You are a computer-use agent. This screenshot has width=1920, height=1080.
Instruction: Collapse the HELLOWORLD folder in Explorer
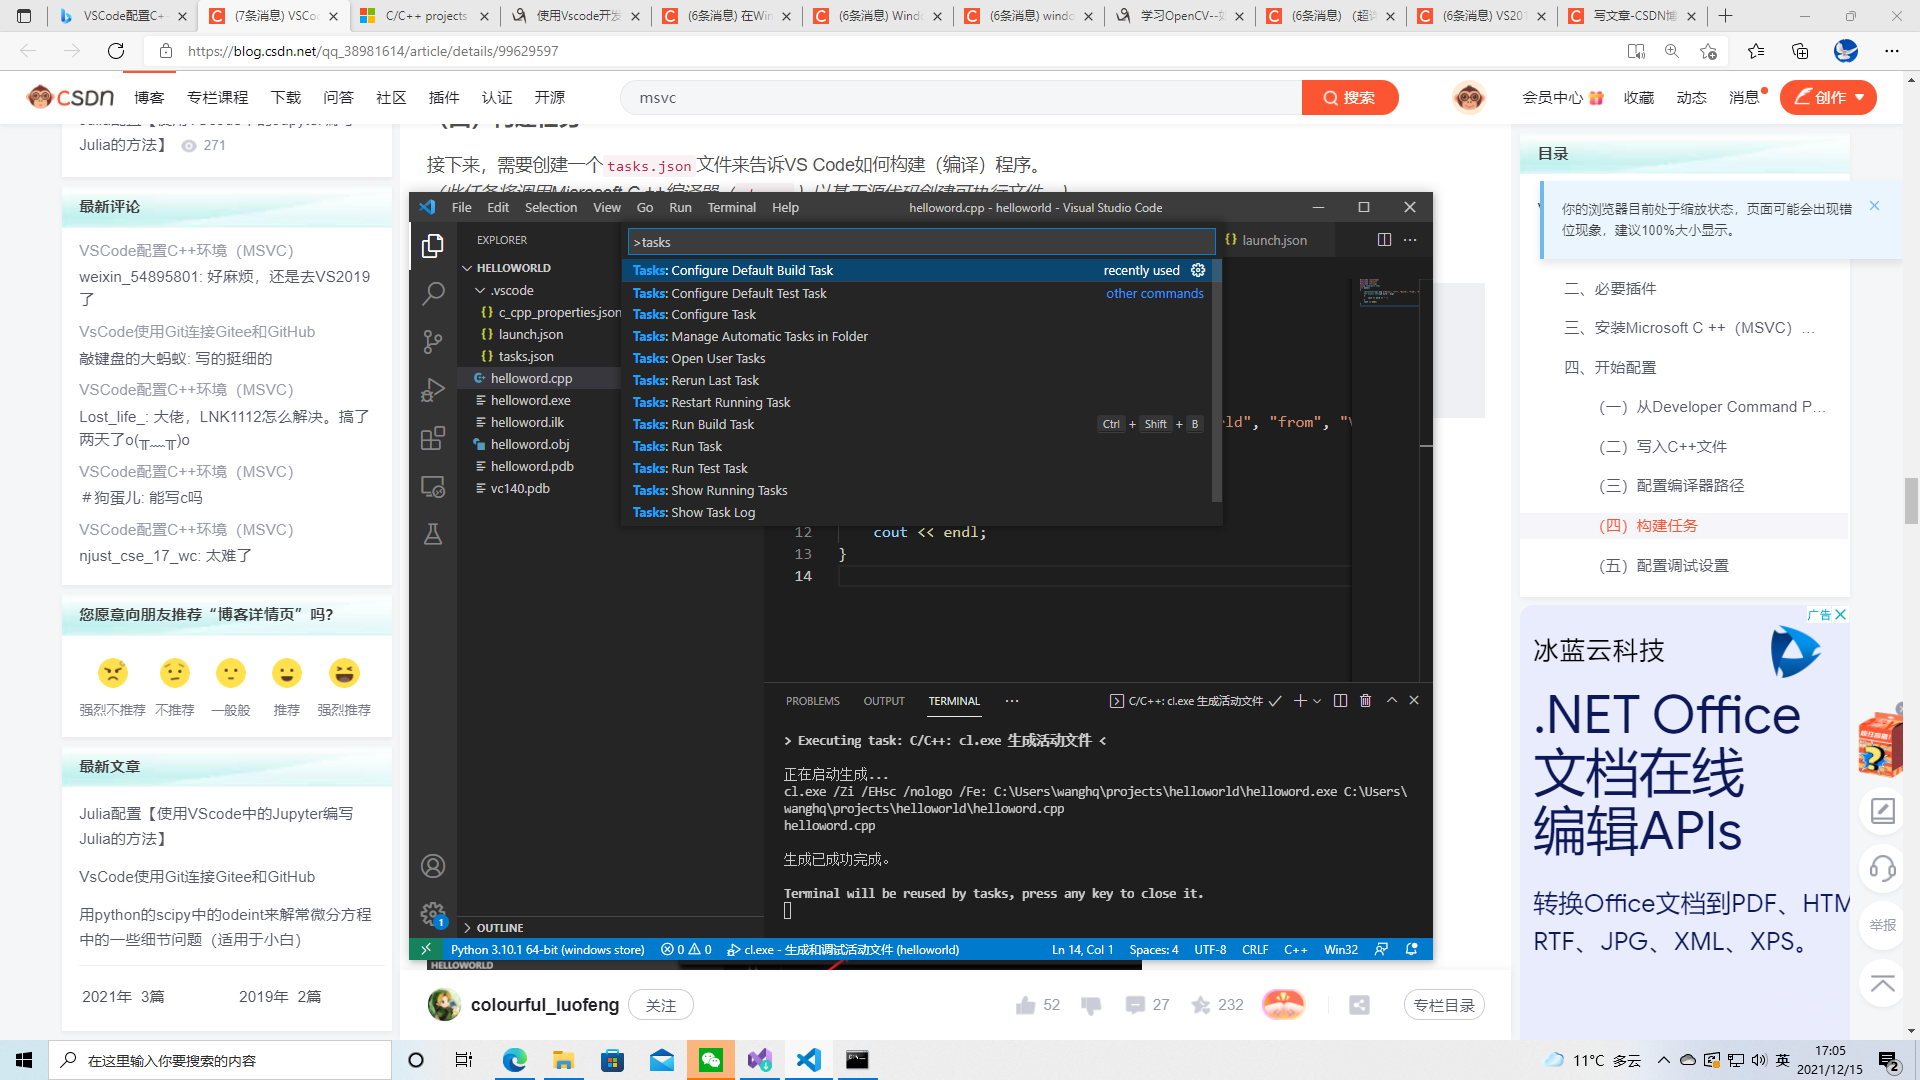(467, 268)
